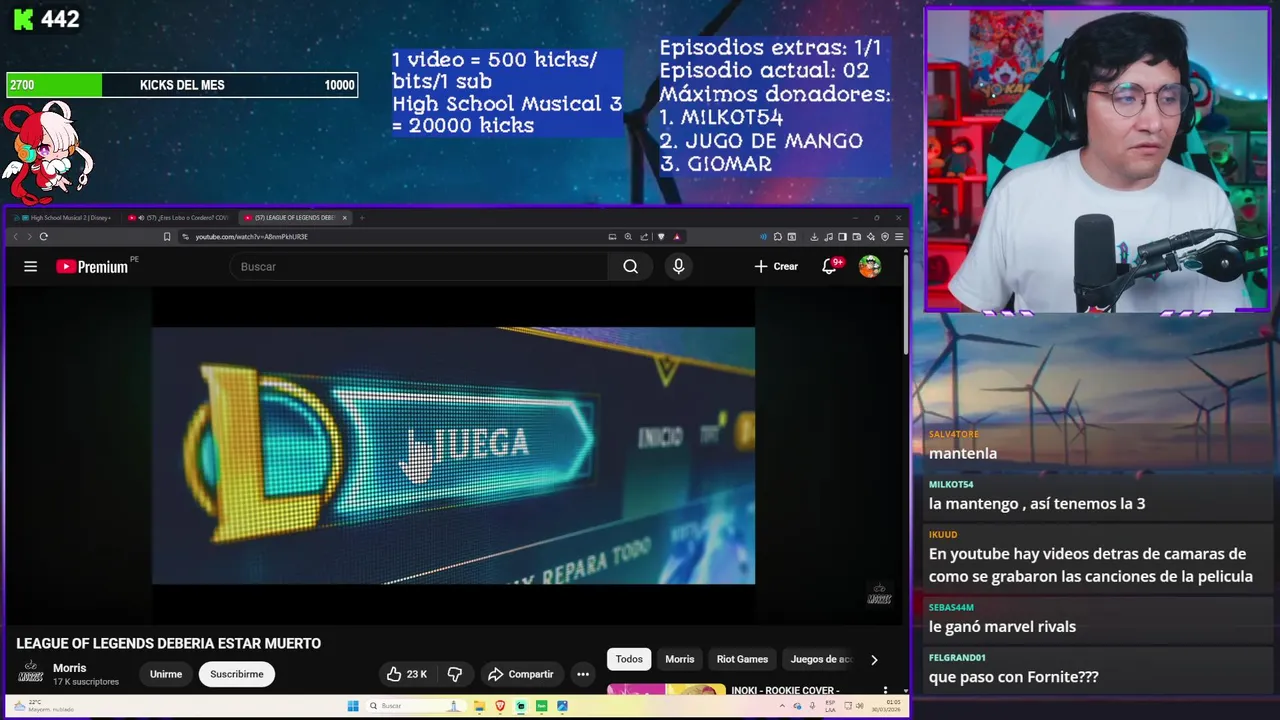Image resolution: width=1280 pixels, height=720 pixels.
Task: Click chat username IKUUD
Action: point(943,535)
